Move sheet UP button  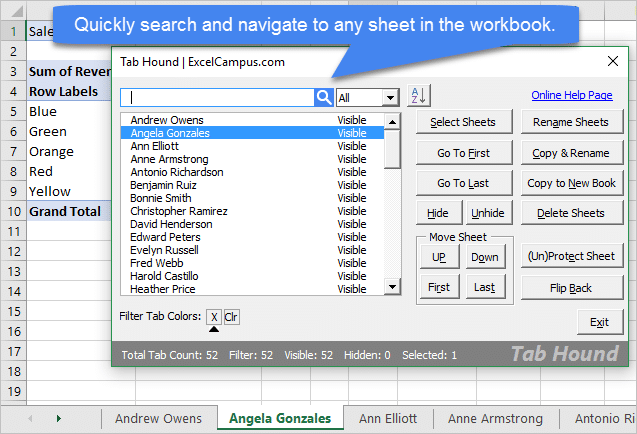438,257
